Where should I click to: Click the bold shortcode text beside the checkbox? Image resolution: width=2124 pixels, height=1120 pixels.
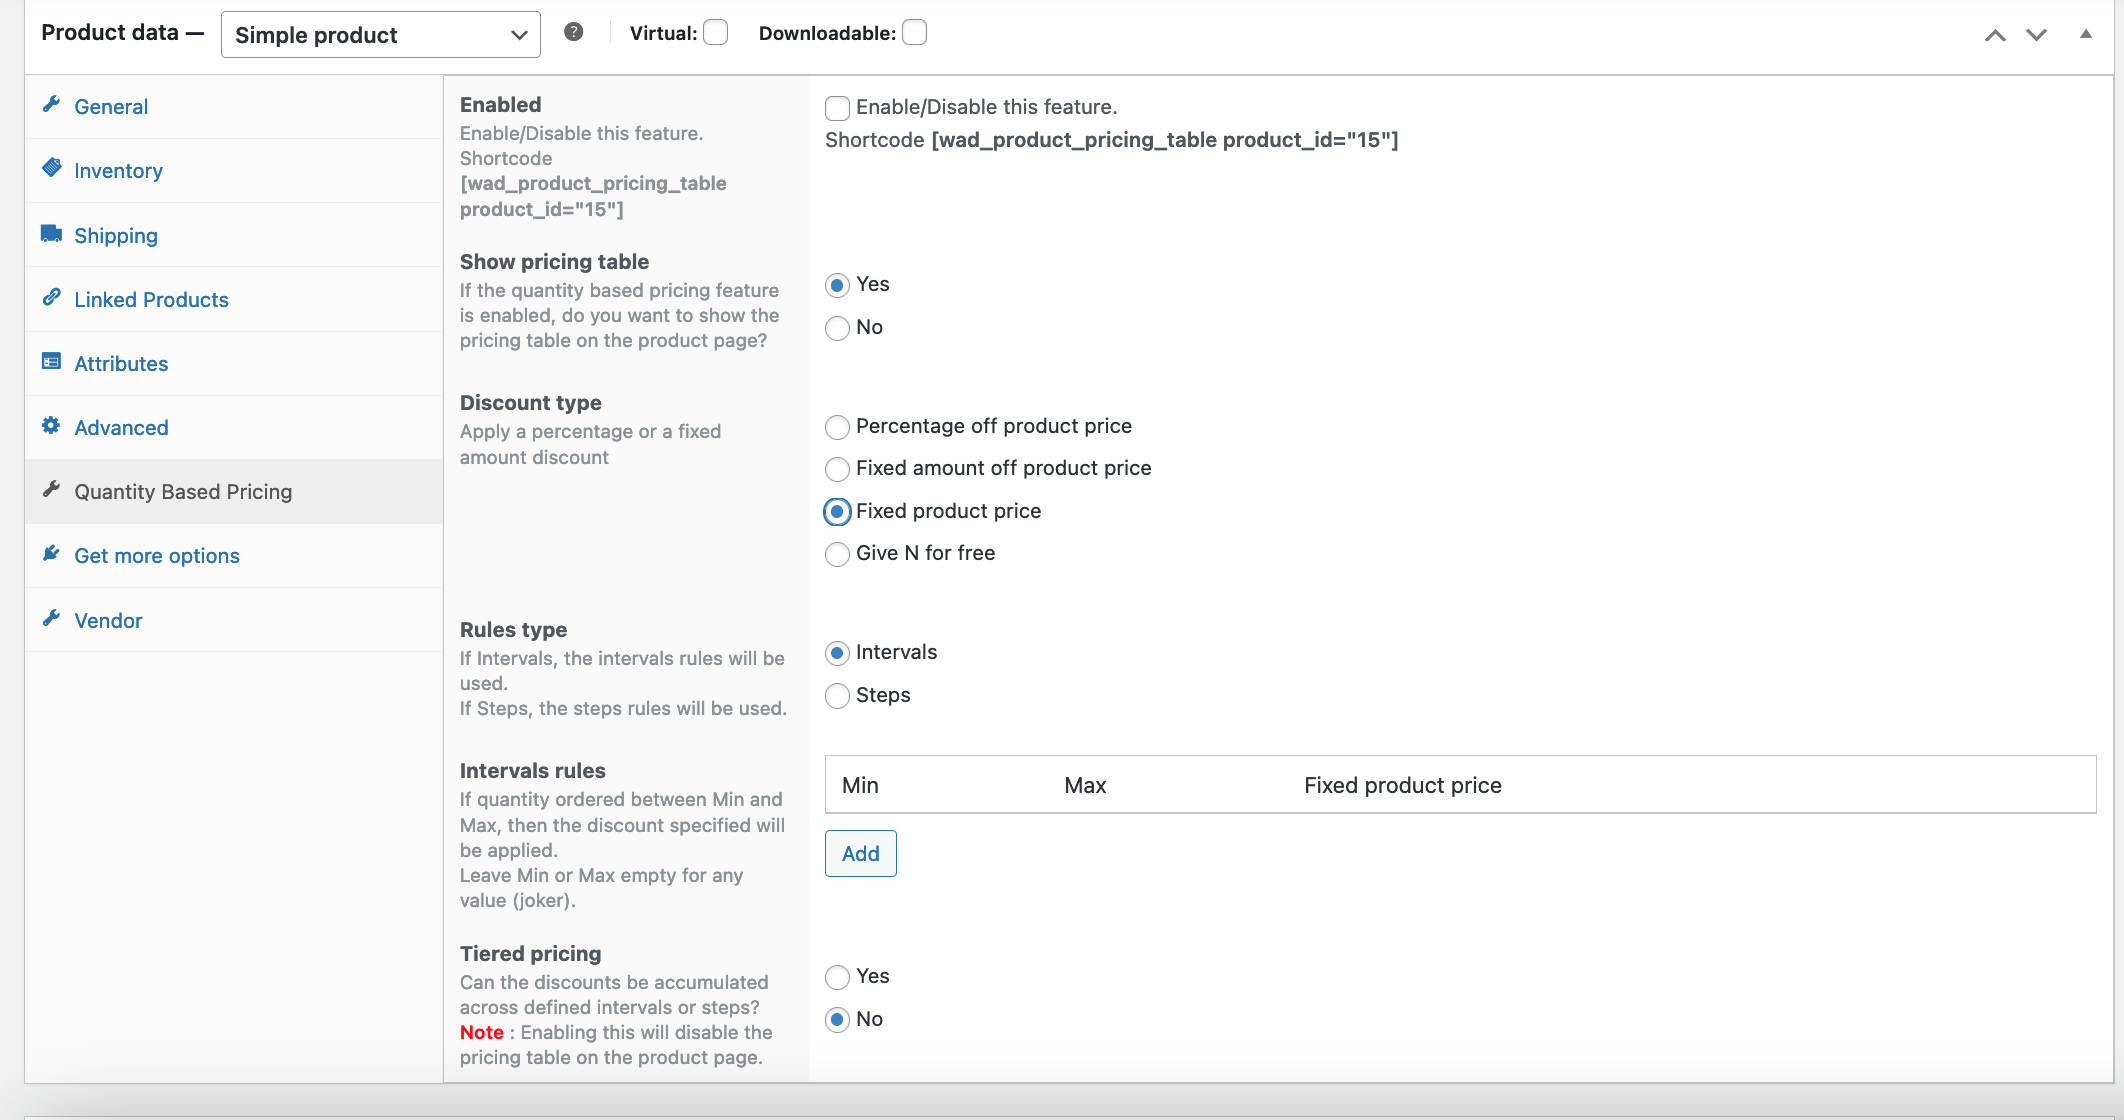click(1165, 140)
